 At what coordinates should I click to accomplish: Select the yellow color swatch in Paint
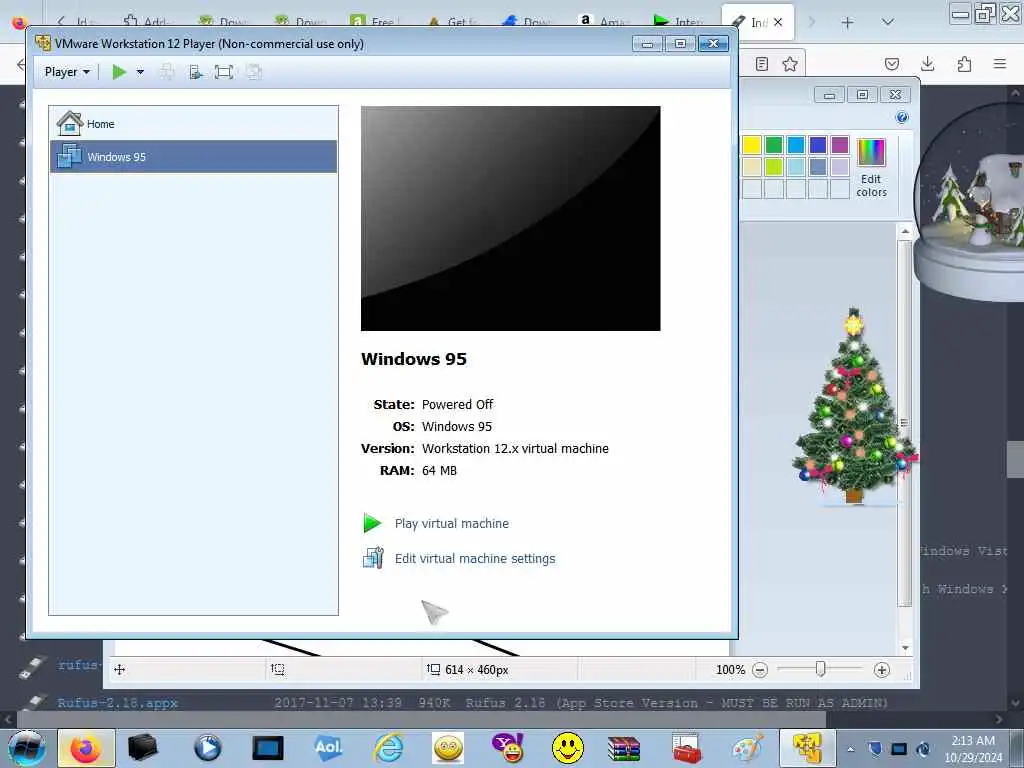(x=752, y=144)
